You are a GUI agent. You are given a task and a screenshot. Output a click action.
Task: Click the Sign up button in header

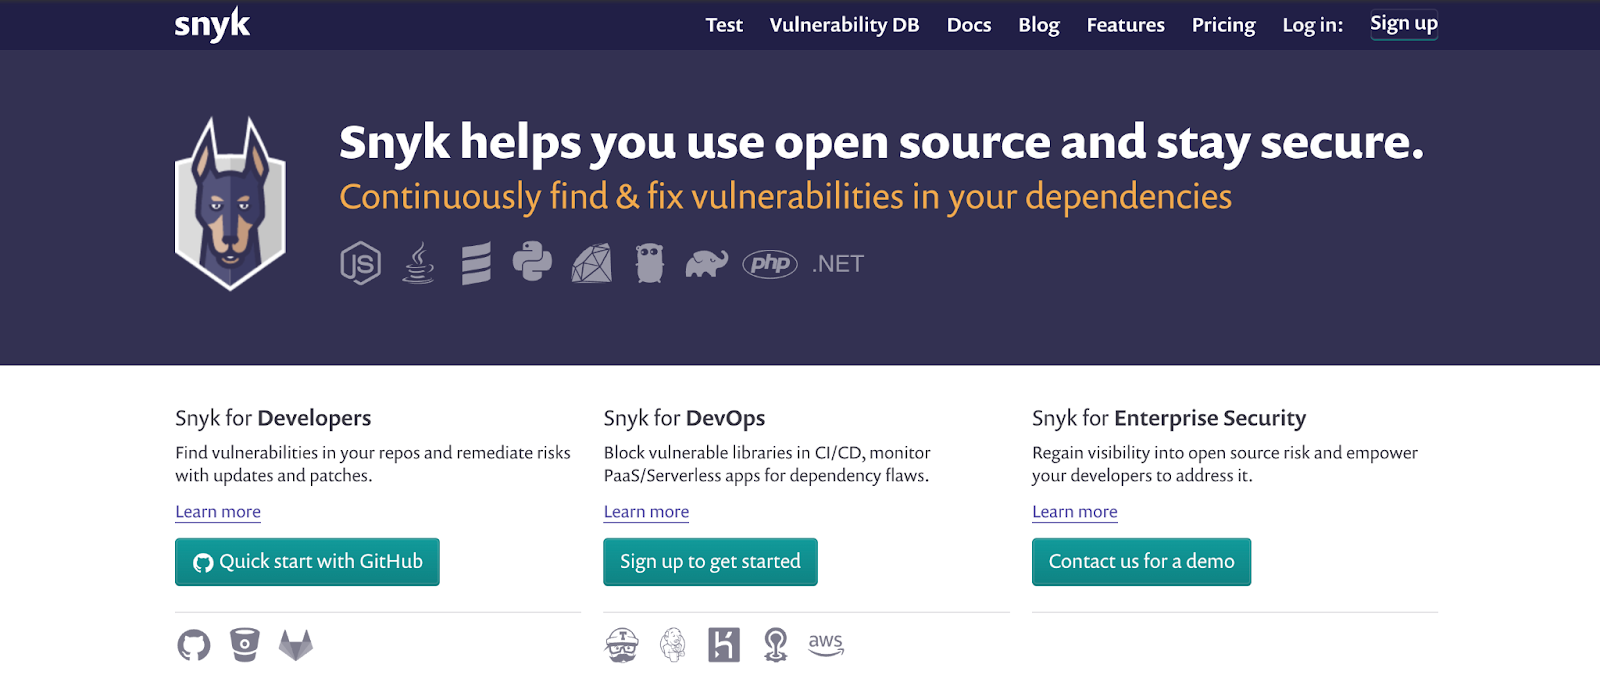coord(1404,24)
